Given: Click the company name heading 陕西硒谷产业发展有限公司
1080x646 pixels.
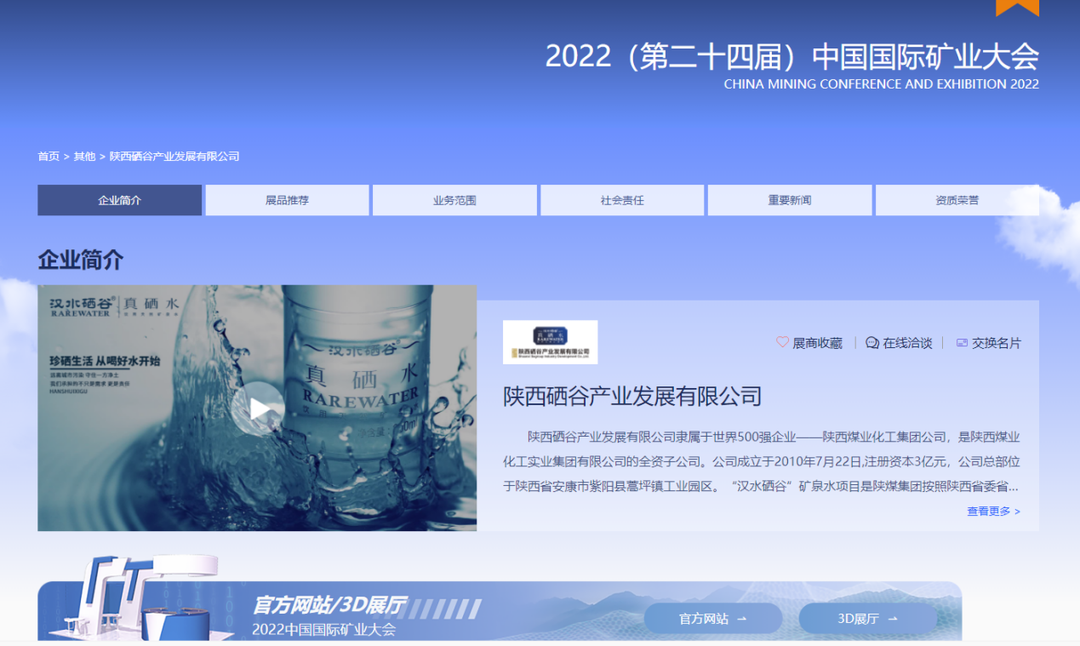Looking at the screenshot, I should [632, 396].
